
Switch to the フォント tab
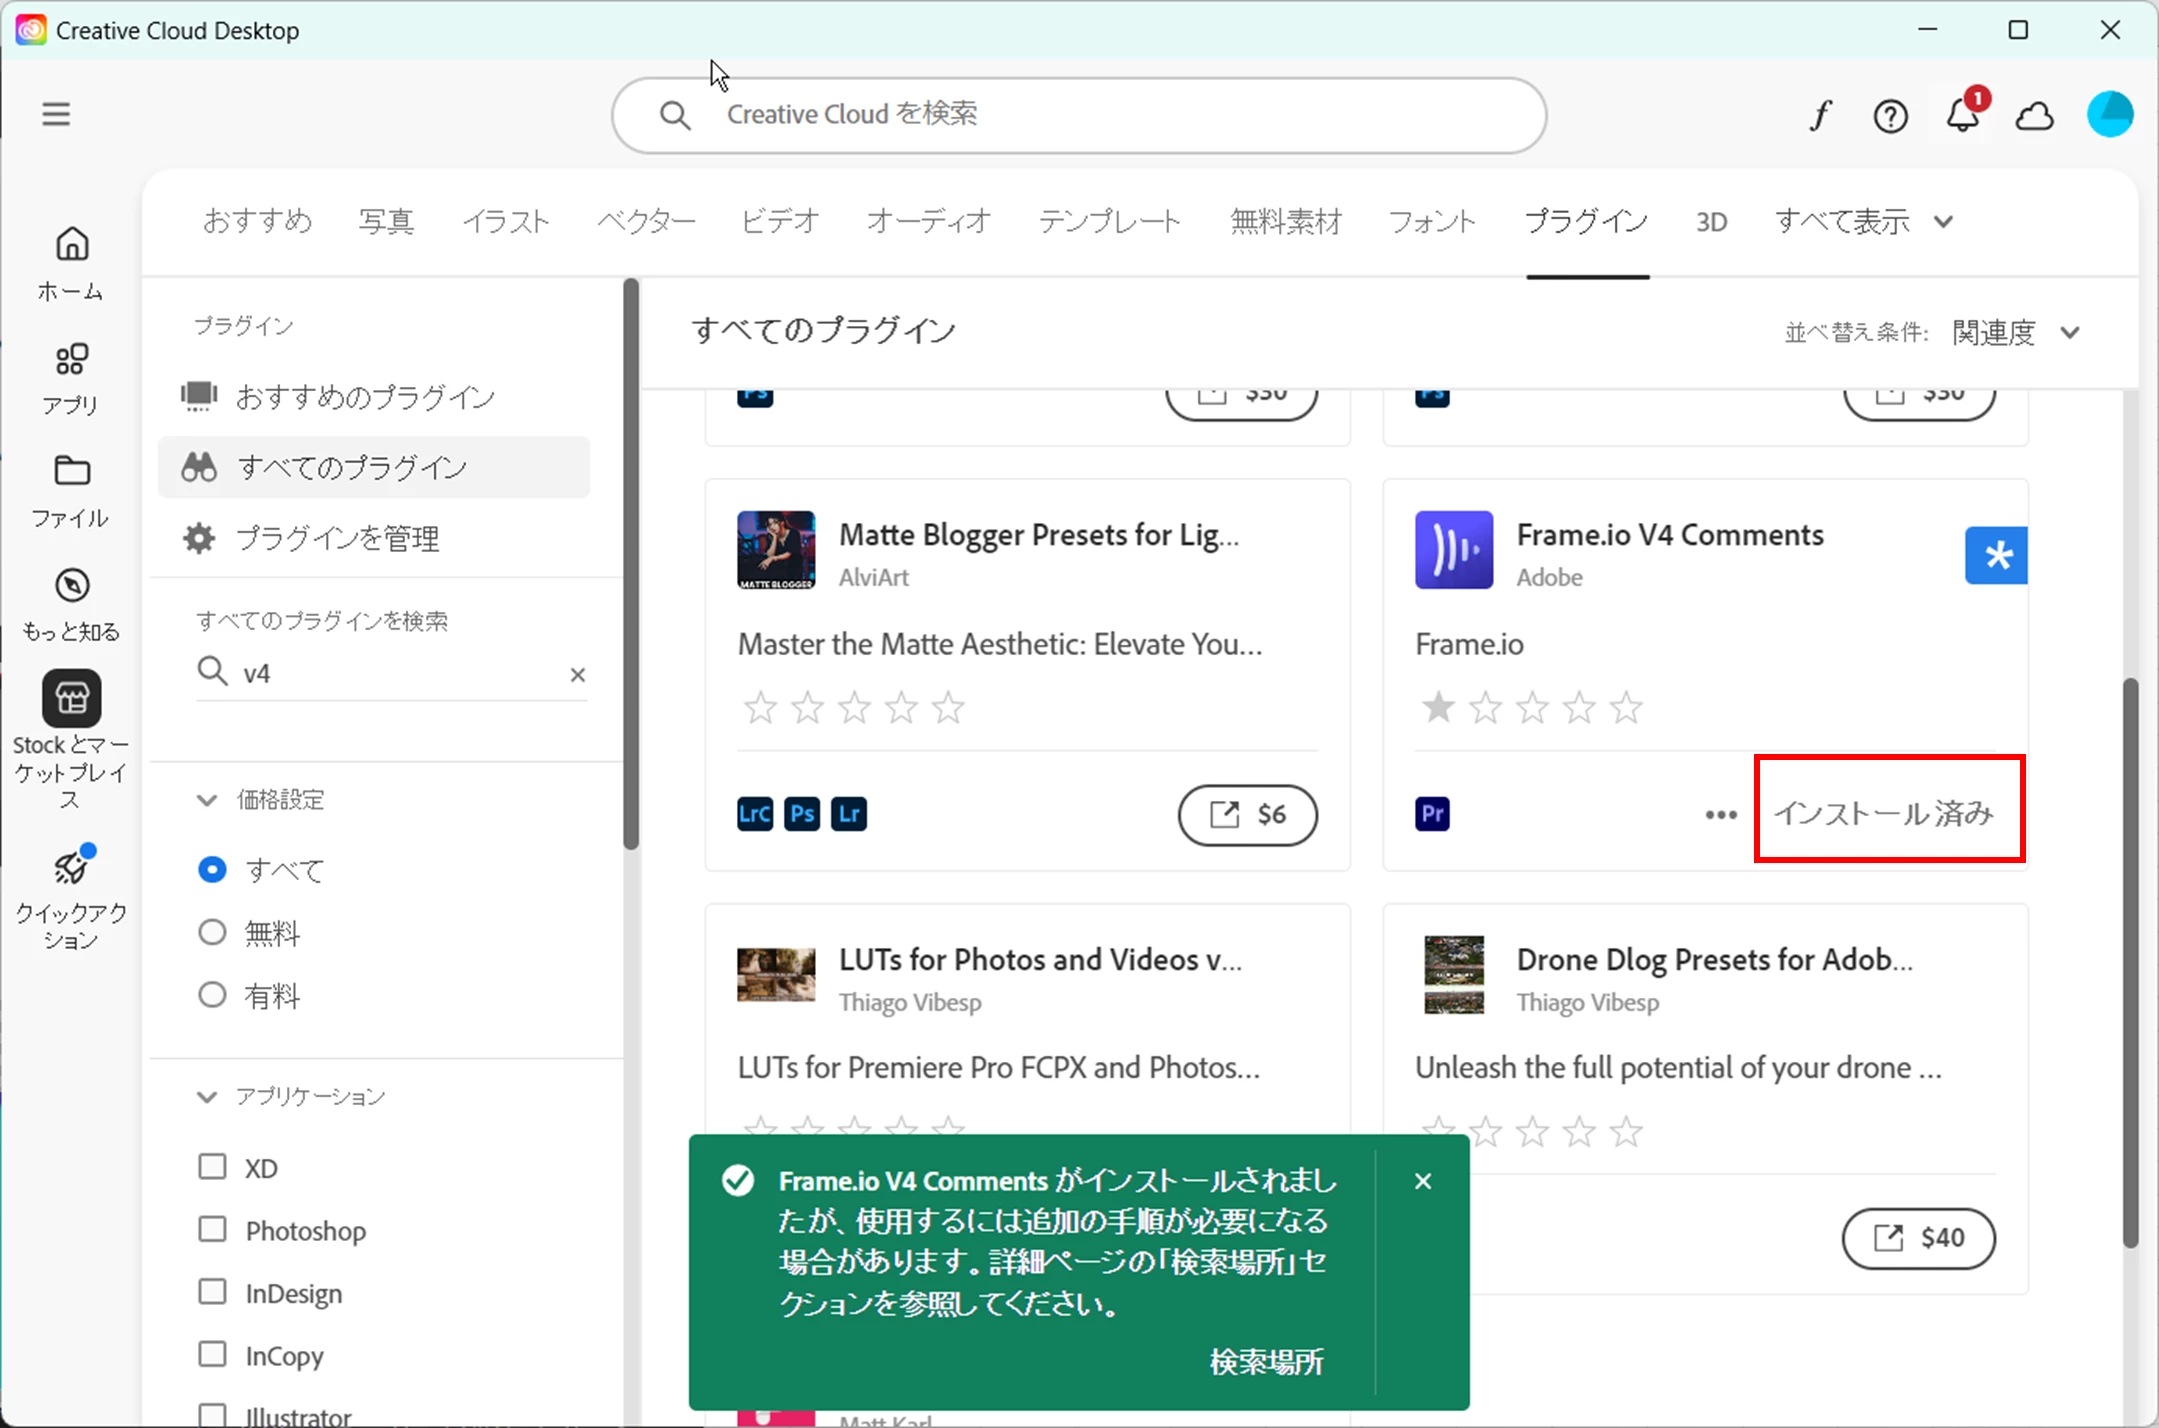tap(1432, 221)
